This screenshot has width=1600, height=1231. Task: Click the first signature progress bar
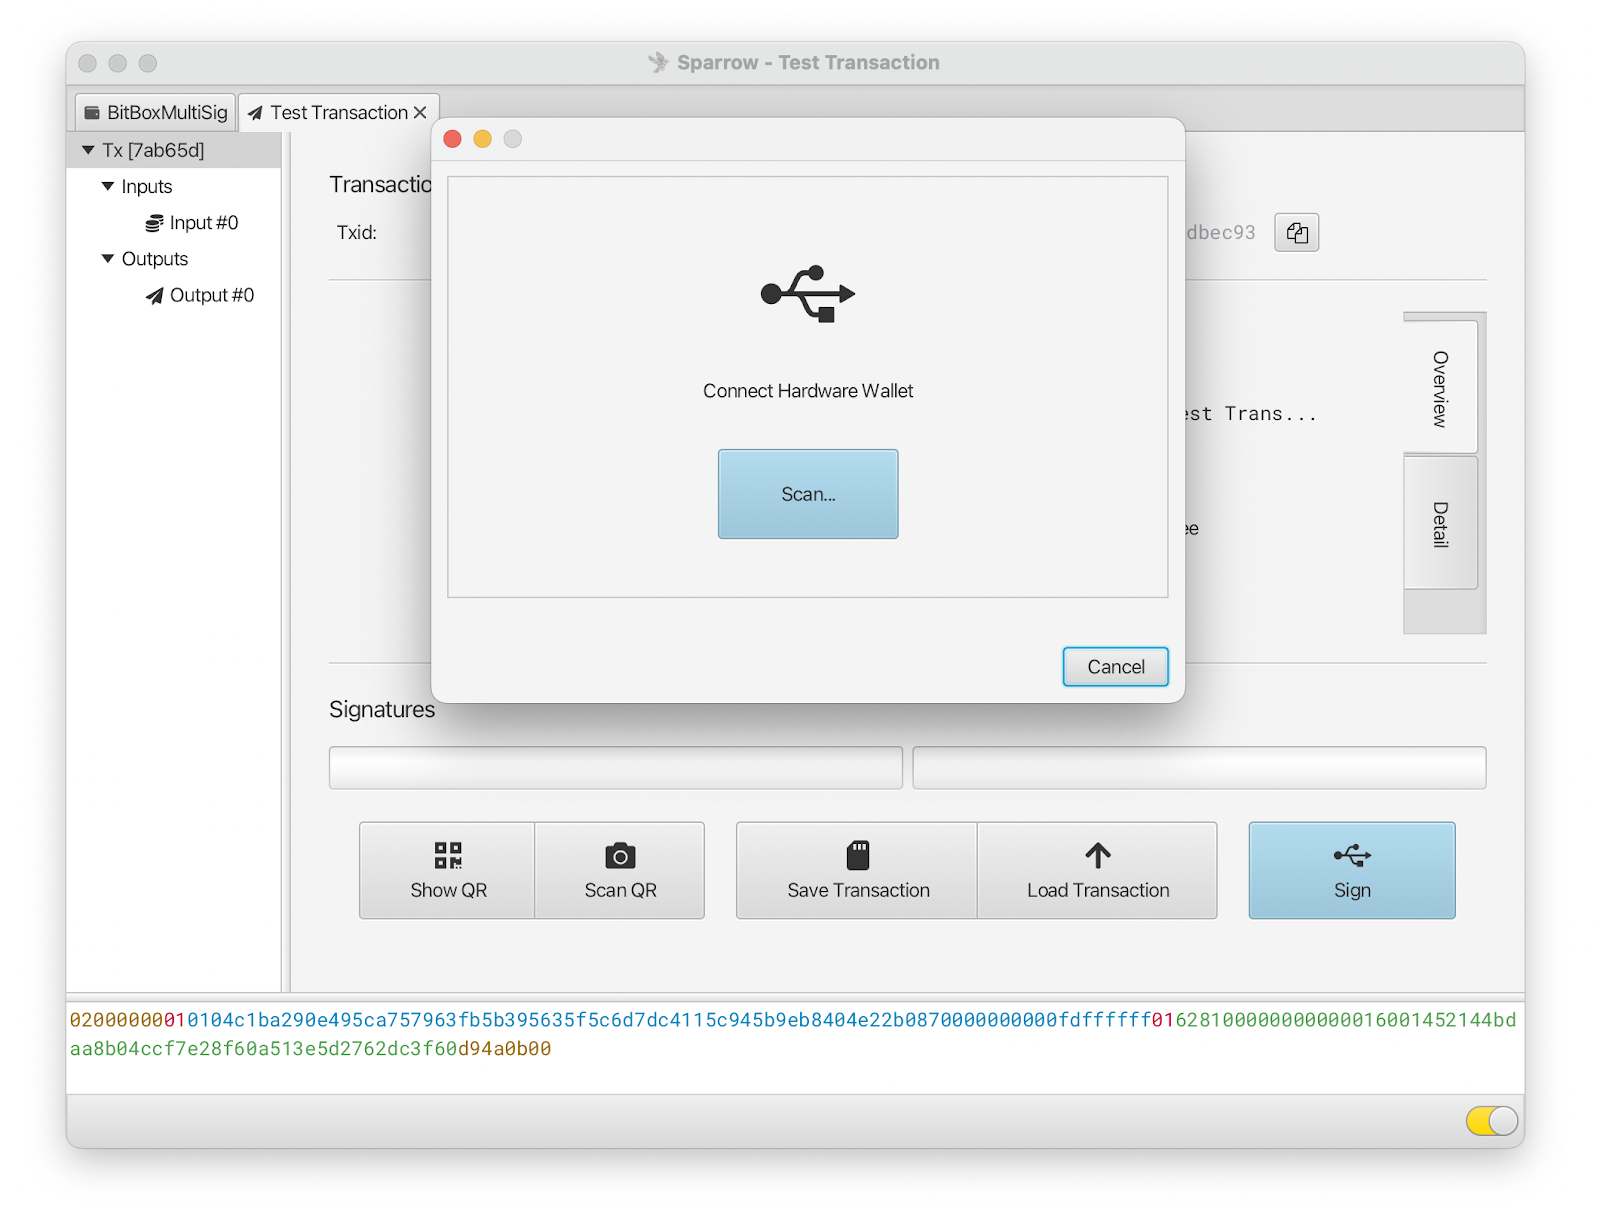(x=616, y=768)
